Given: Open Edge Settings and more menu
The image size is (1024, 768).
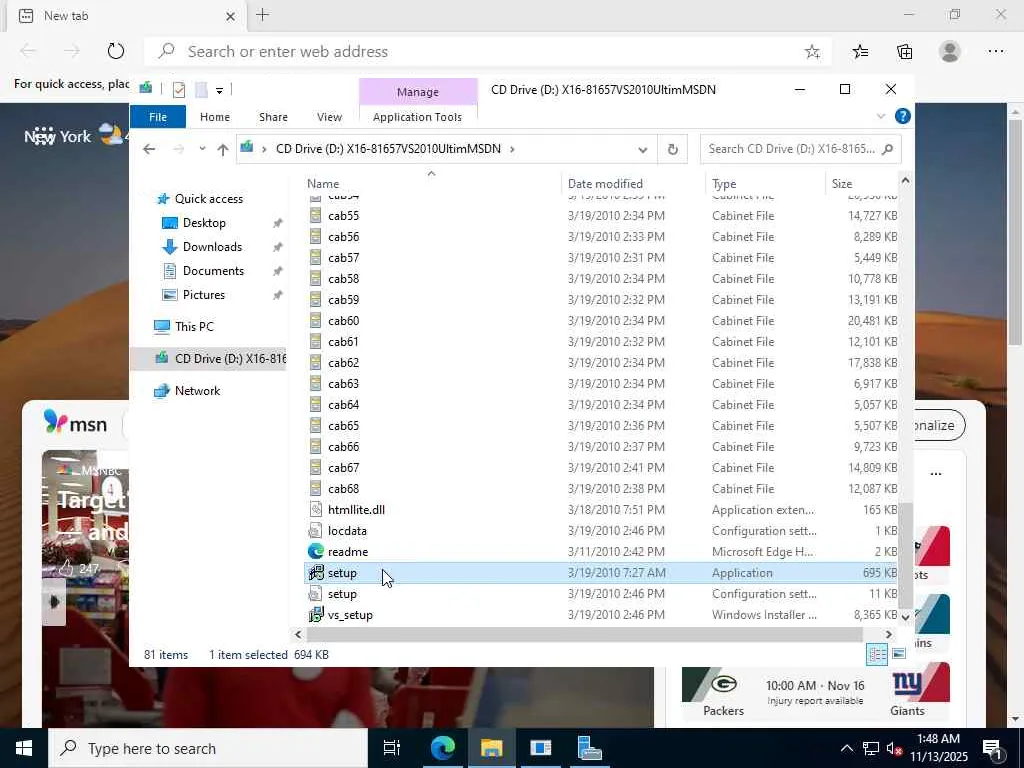Looking at the screenshot, I should 995,52.
